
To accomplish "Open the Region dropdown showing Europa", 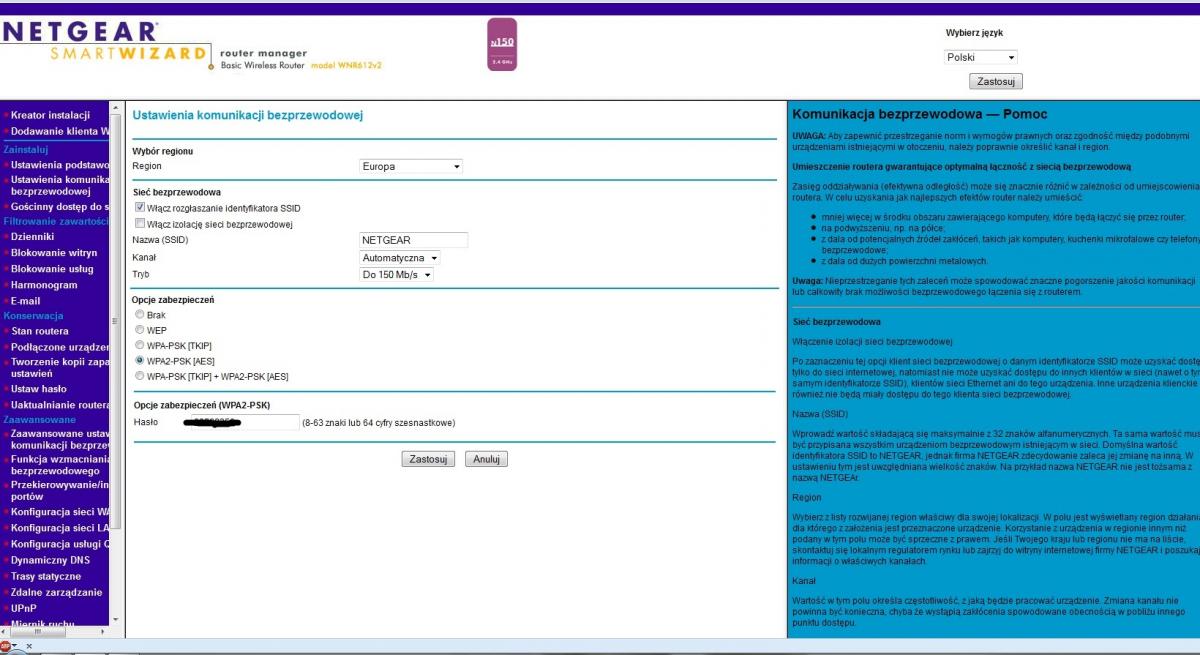I will (x=411, y=166).
